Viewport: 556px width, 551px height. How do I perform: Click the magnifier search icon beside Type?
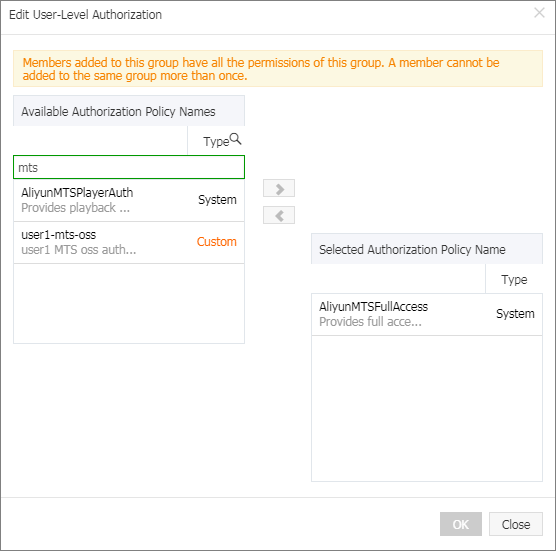[x=235, y=139]
